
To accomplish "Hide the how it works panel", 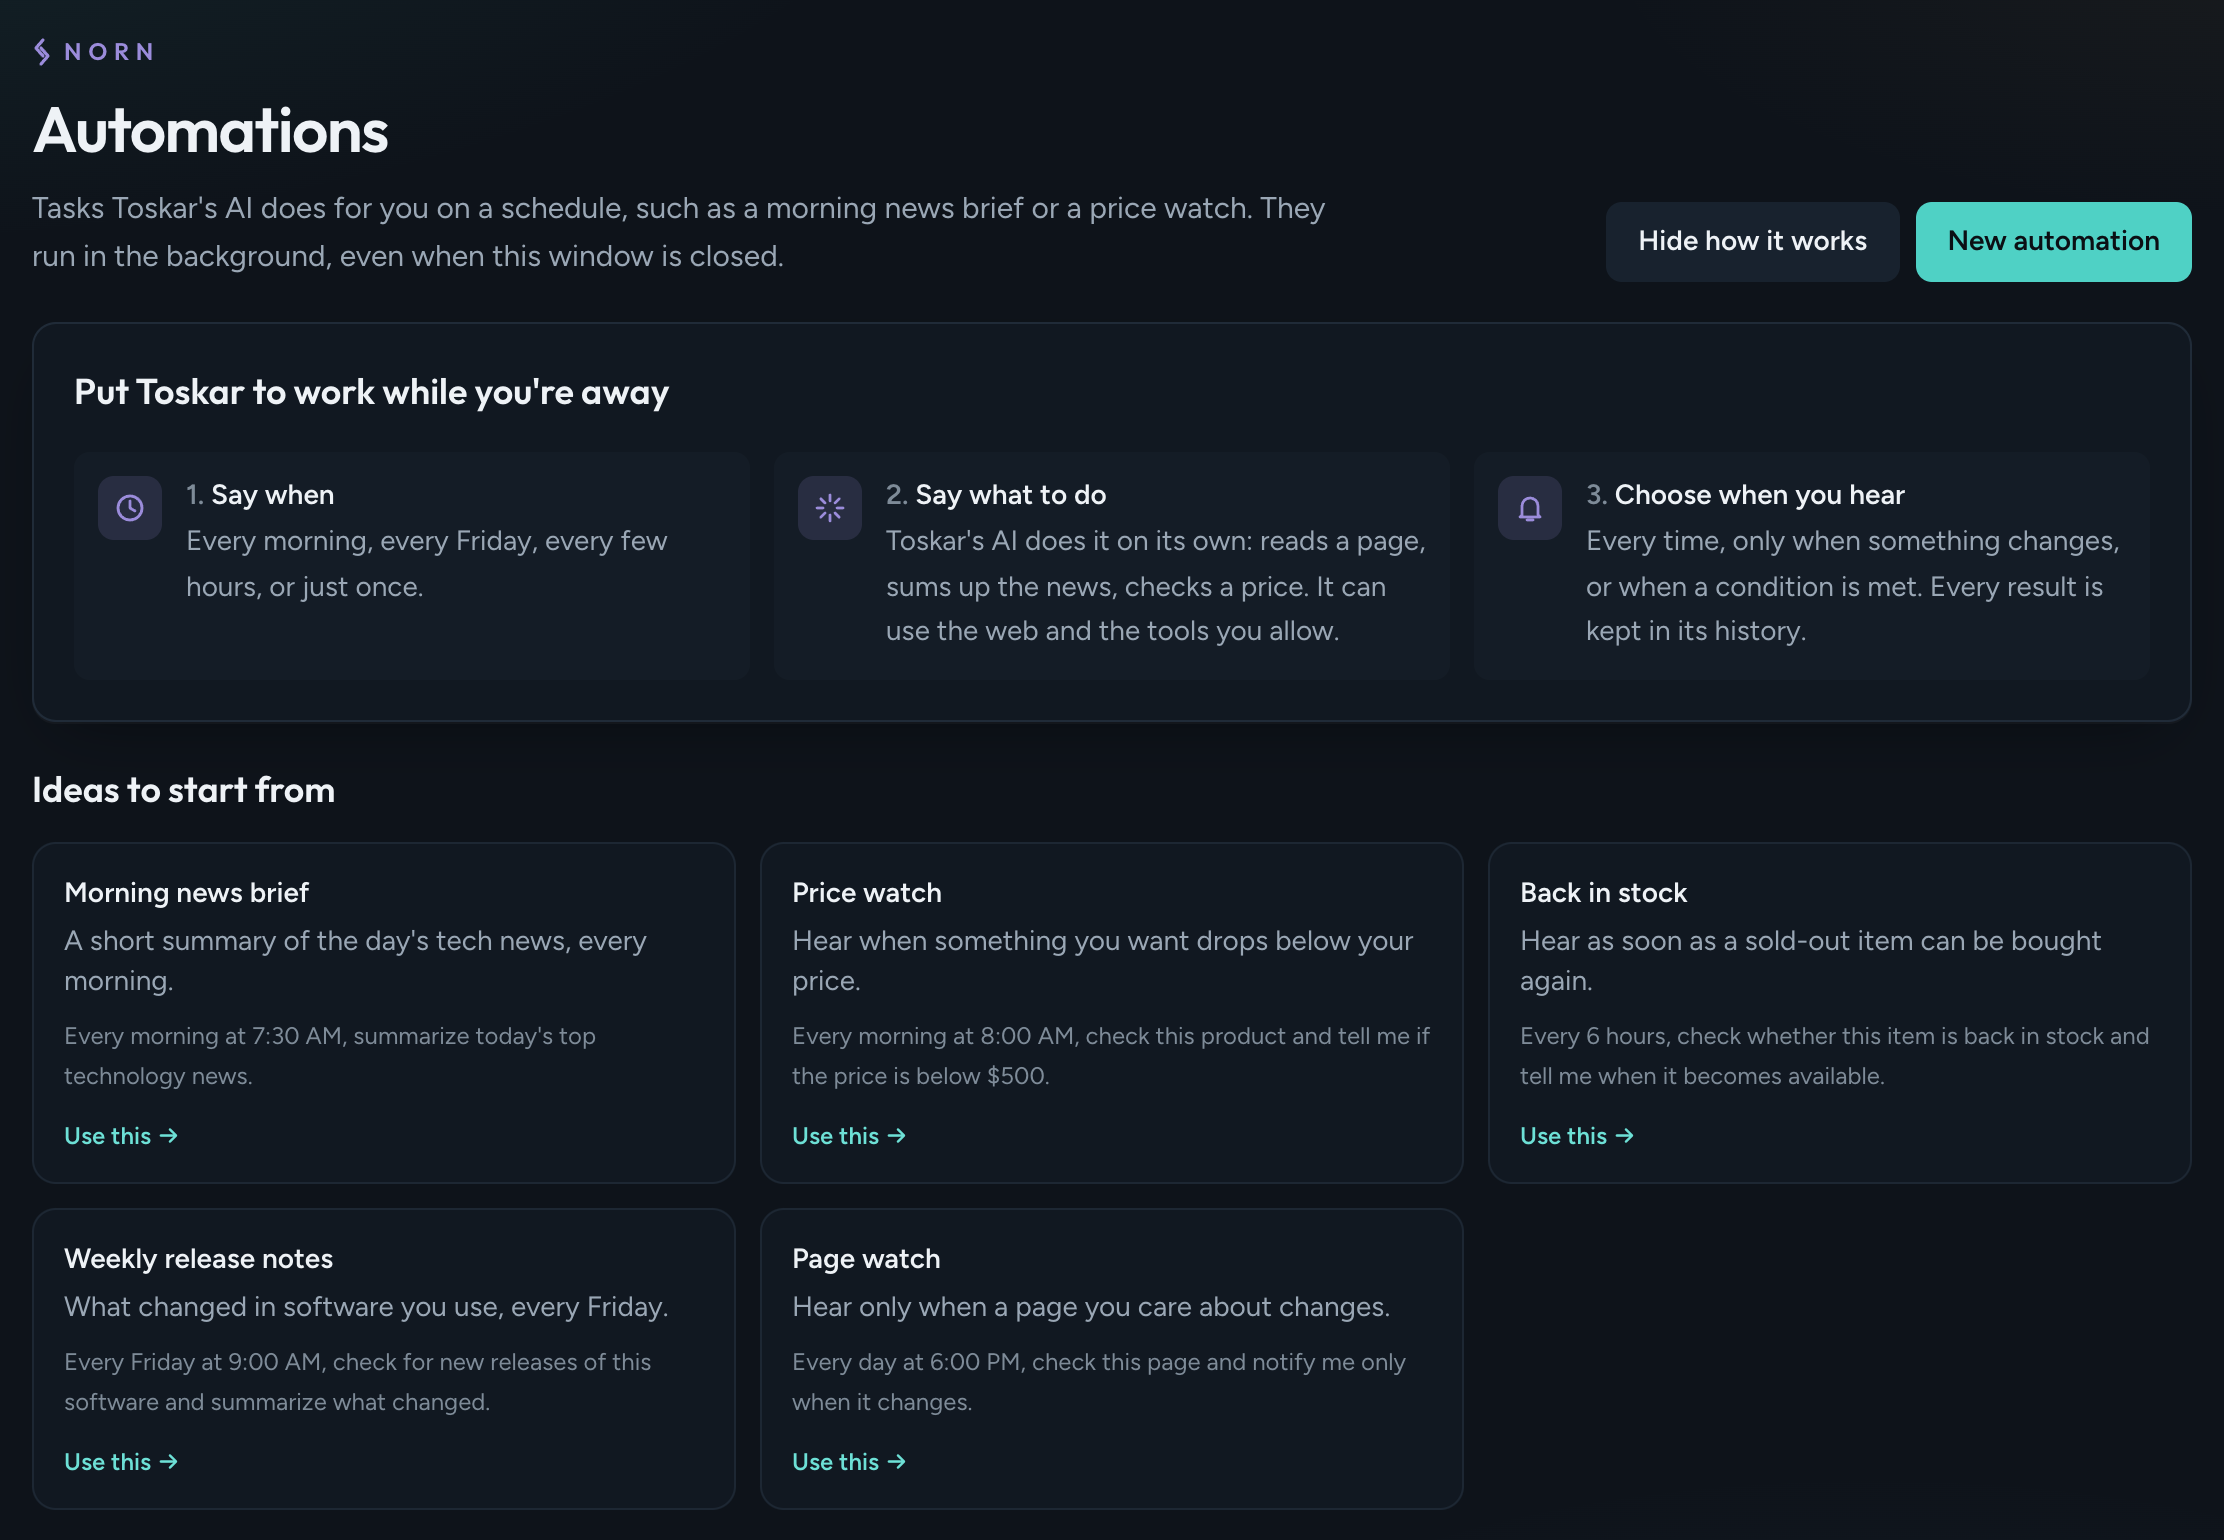I will (x=1752, y=241).
